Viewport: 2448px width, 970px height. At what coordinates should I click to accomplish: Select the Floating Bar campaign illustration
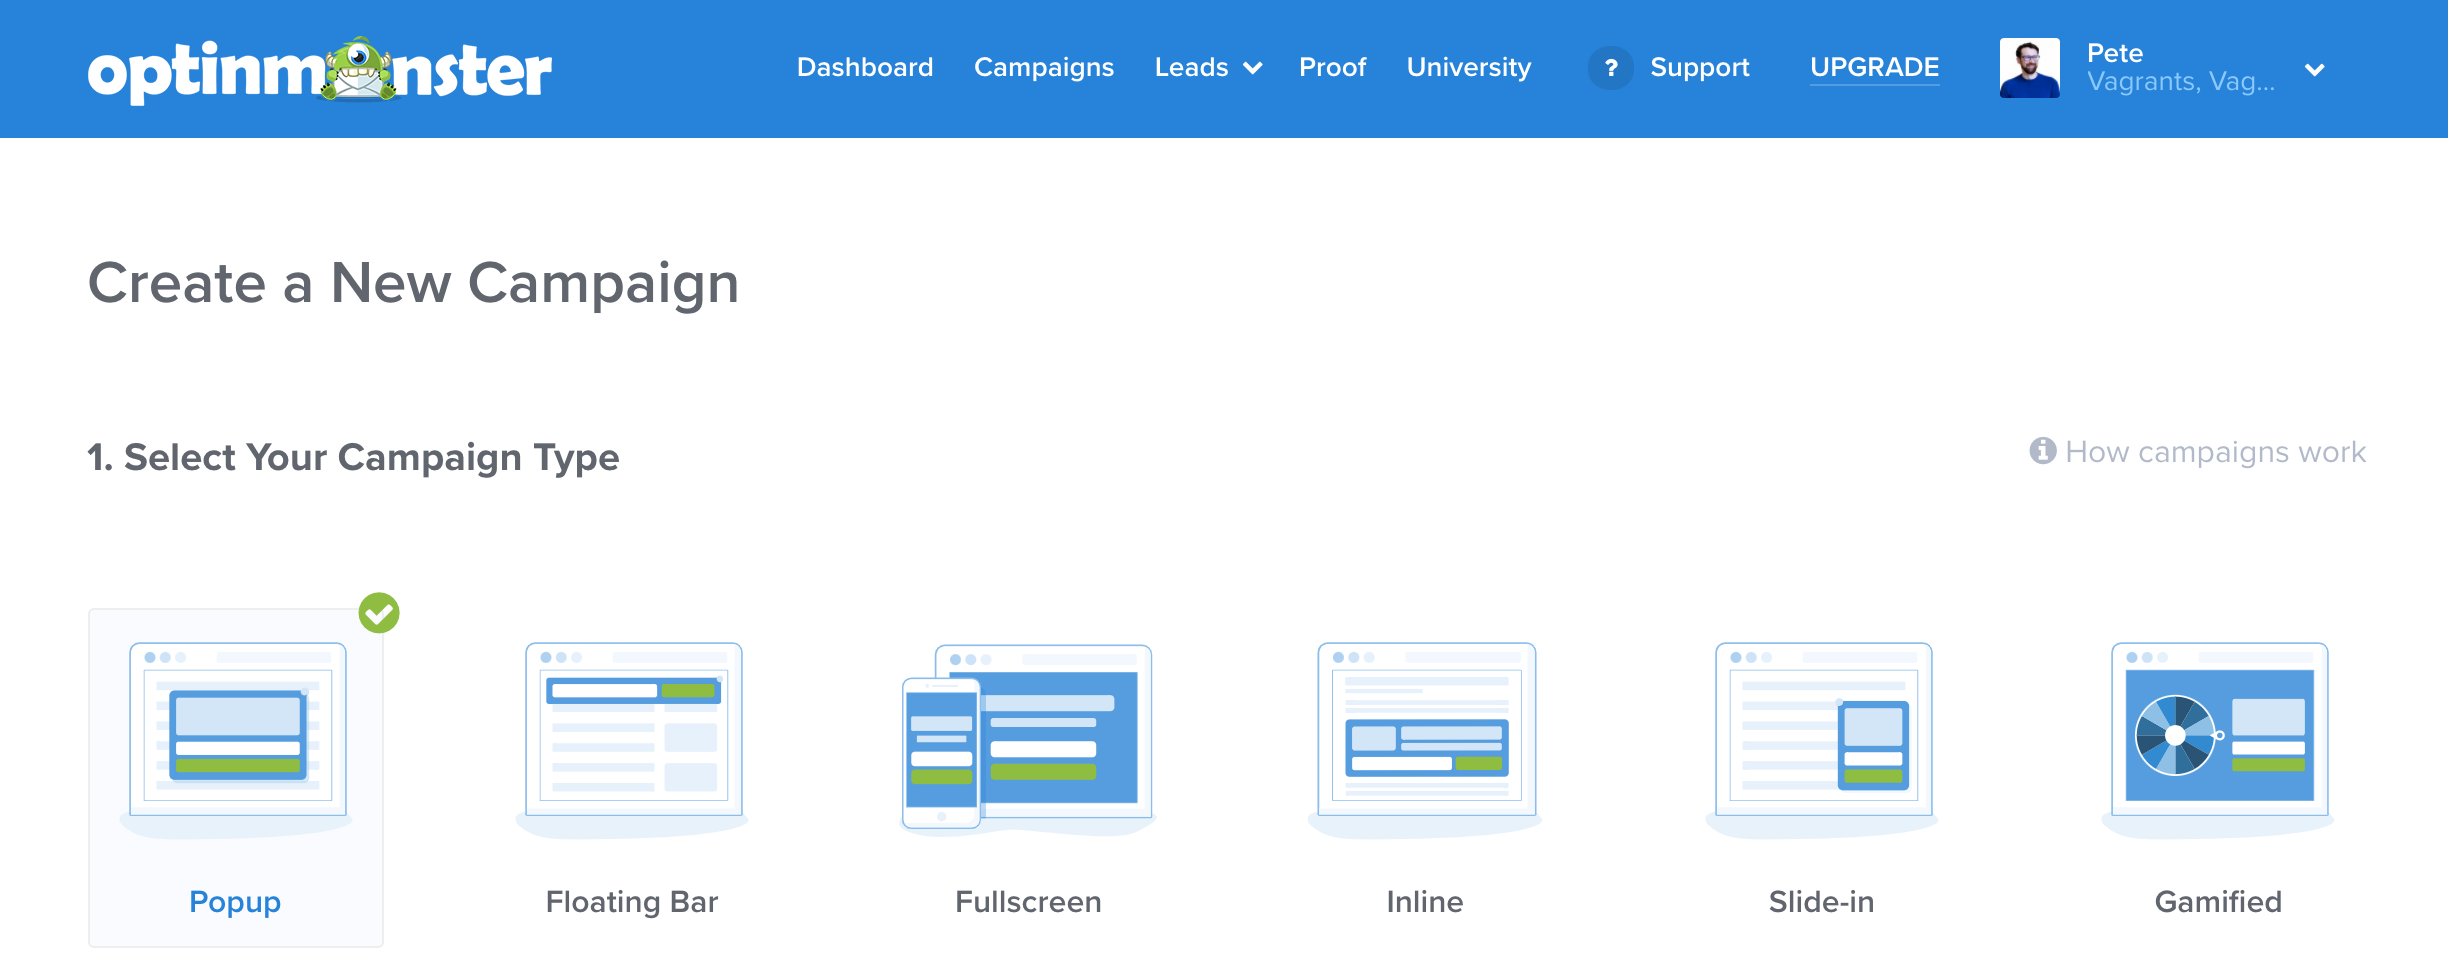pyautogui.click(x=633, y=739)
